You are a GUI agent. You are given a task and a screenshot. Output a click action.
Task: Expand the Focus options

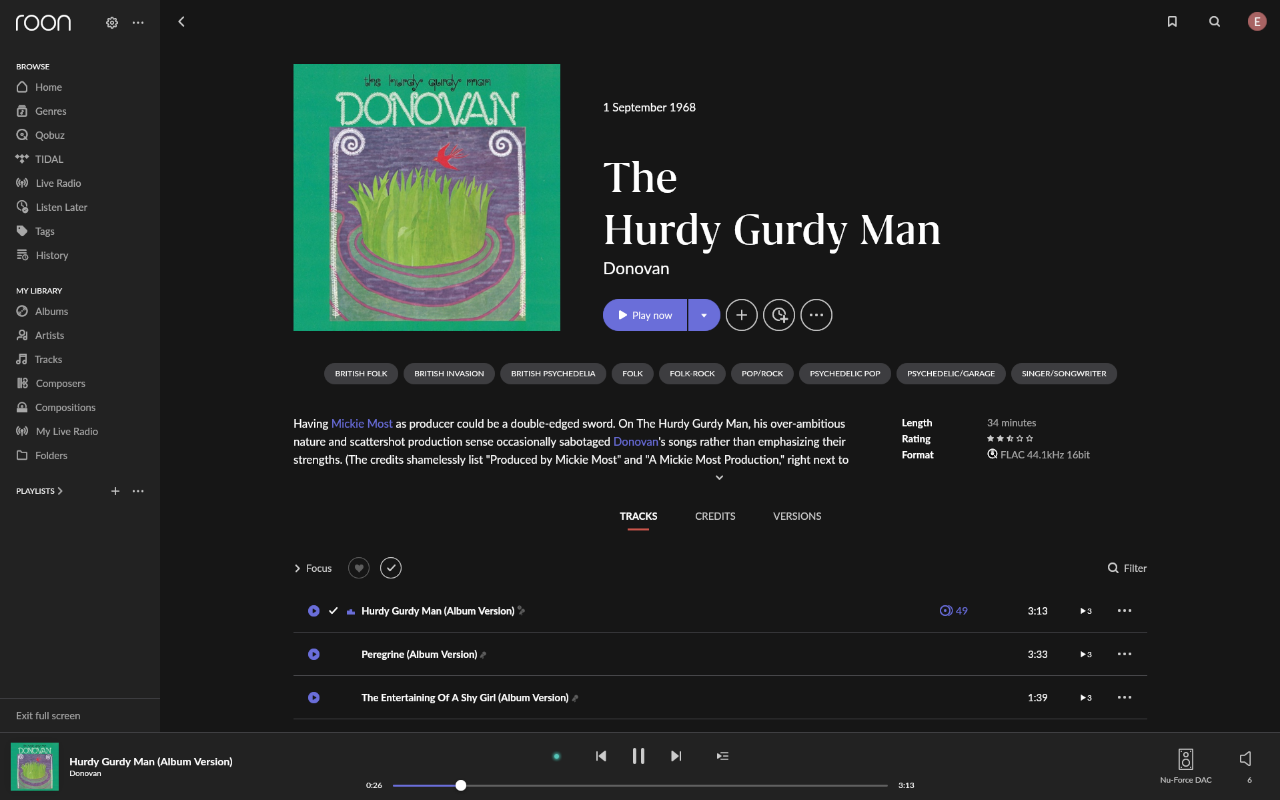pyautogui.click(x=313, y=568)
